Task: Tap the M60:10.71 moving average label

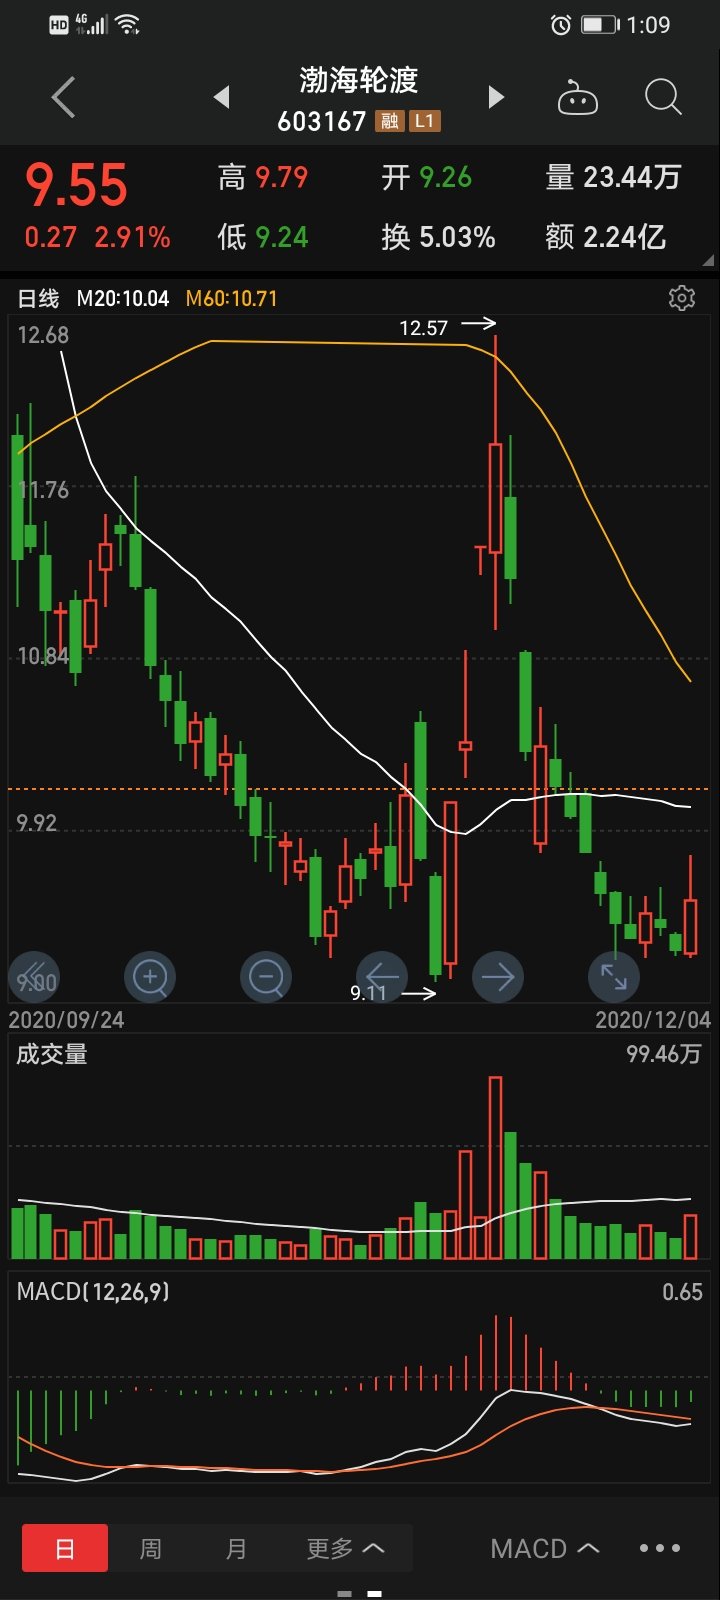Action: click(232, 298)
